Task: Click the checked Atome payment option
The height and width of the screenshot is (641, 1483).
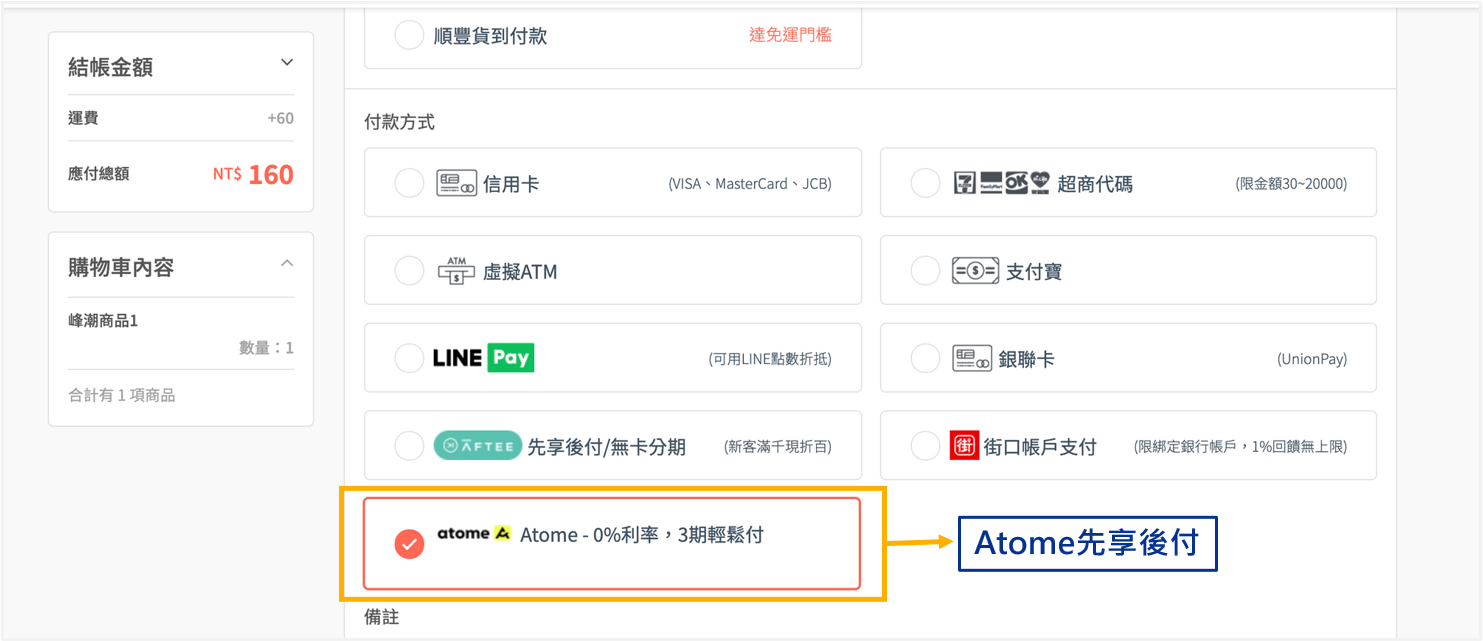Action: tap(611, 544)
